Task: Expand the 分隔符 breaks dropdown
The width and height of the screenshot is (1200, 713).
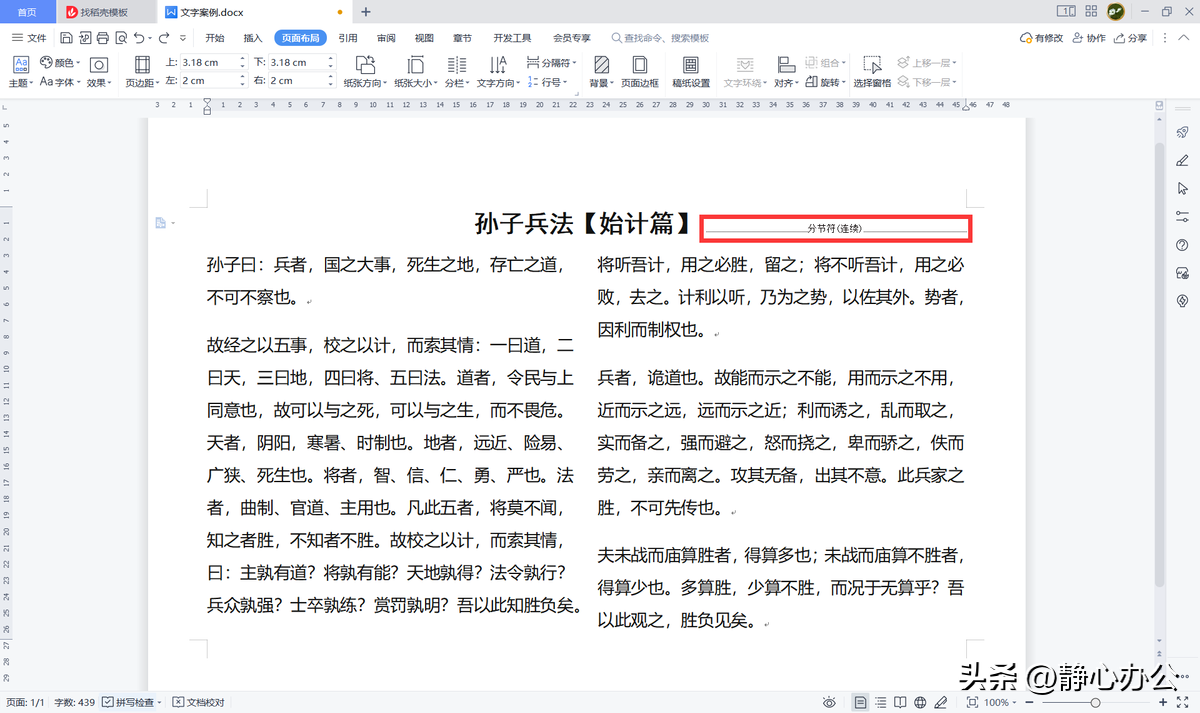Action: coord(551,62)
